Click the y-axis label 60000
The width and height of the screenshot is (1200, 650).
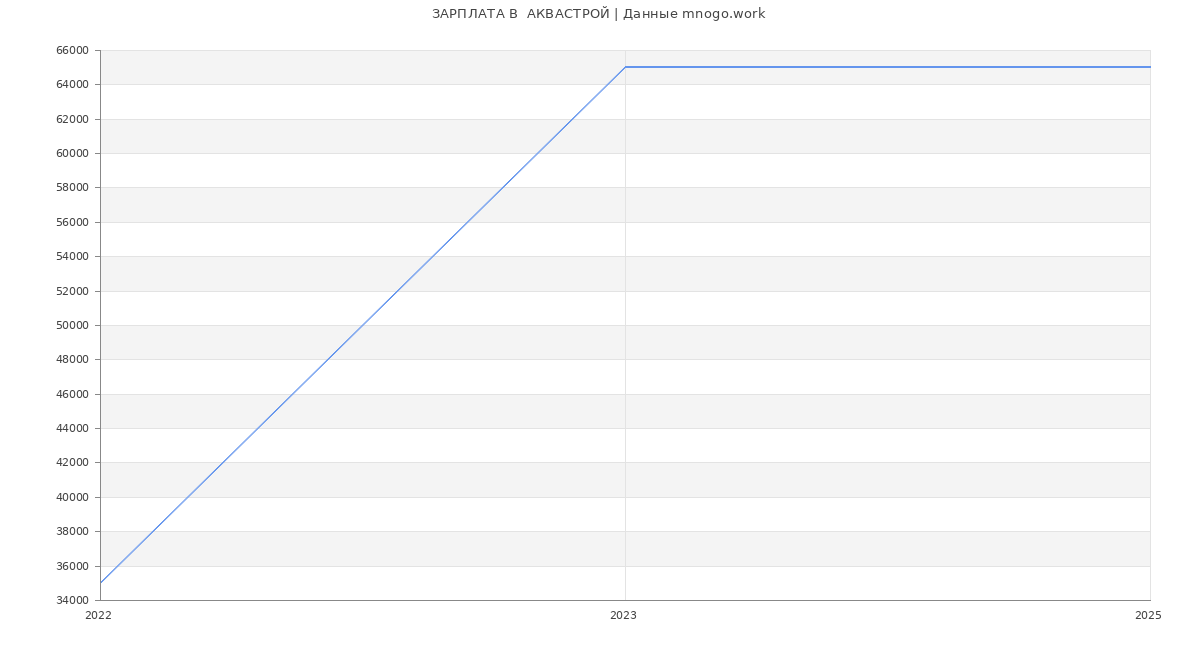(72, 153)
